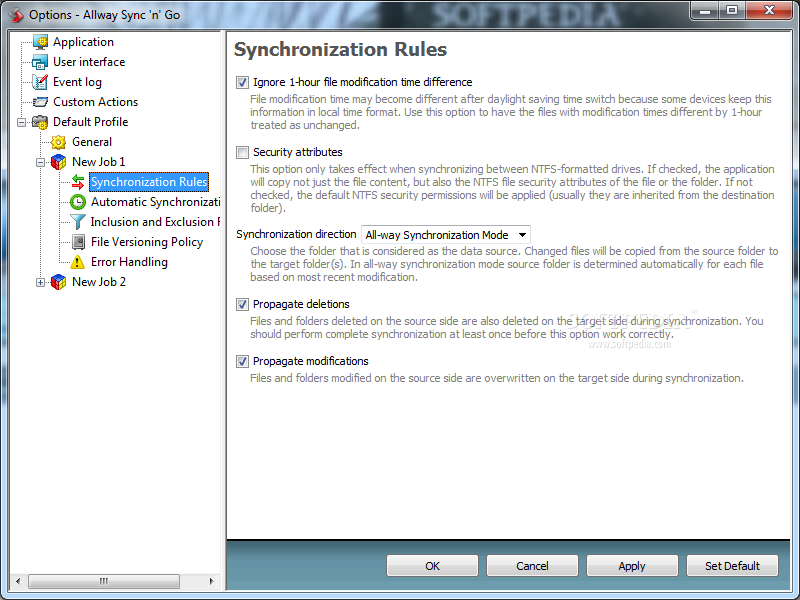Select the Synchronization Rules tree item
Viewport: 800px width, 600px height.
(x=149, y=182)
